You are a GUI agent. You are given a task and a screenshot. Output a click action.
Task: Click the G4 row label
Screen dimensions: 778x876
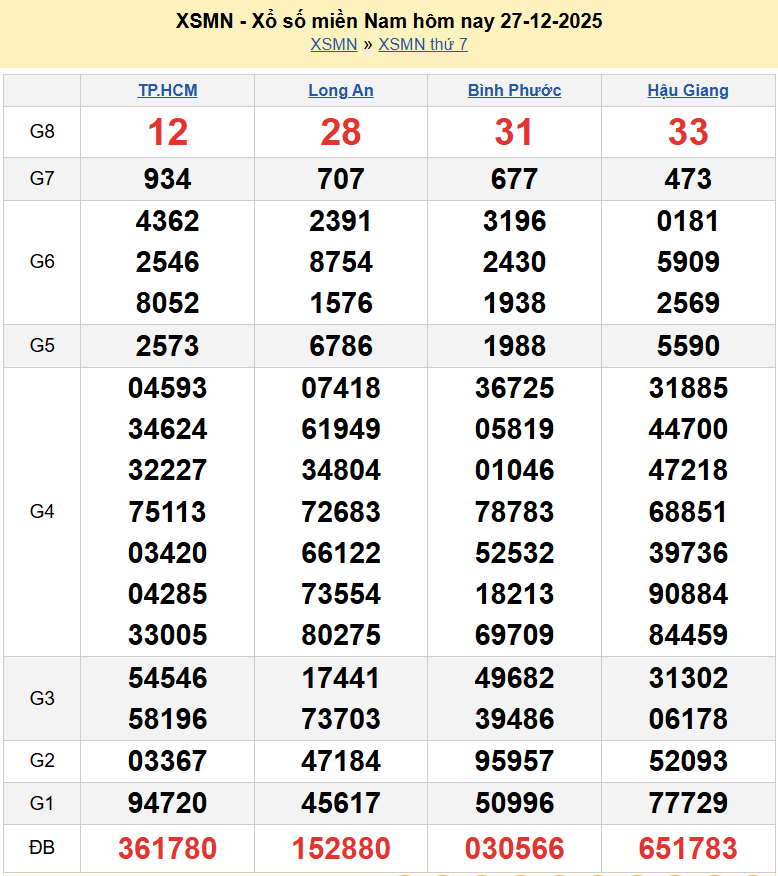(x=42, y=511)
